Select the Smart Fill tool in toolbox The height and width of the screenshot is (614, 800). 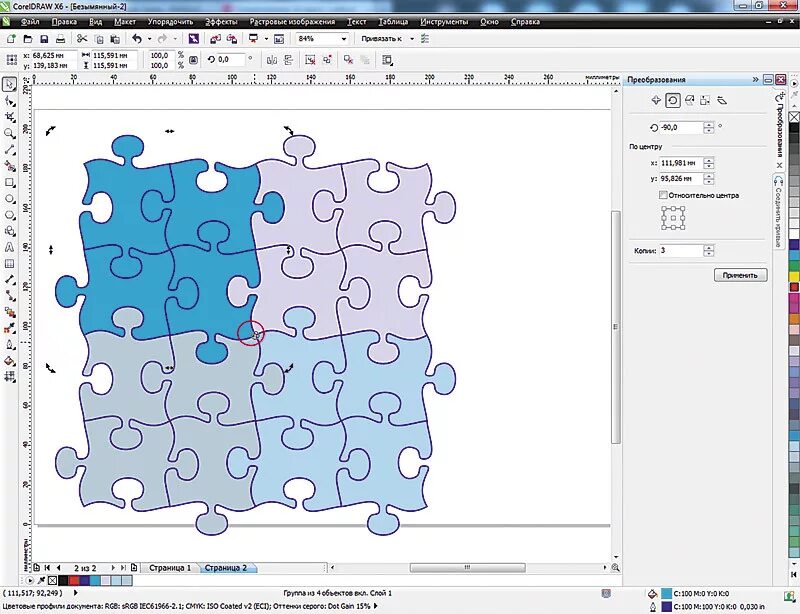tap(9, 166)
